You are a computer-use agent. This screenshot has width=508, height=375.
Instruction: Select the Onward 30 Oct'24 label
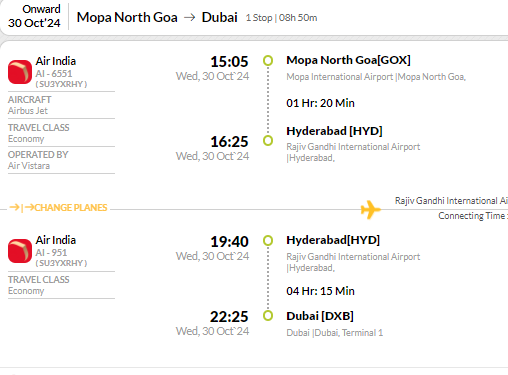coord(34,16)
